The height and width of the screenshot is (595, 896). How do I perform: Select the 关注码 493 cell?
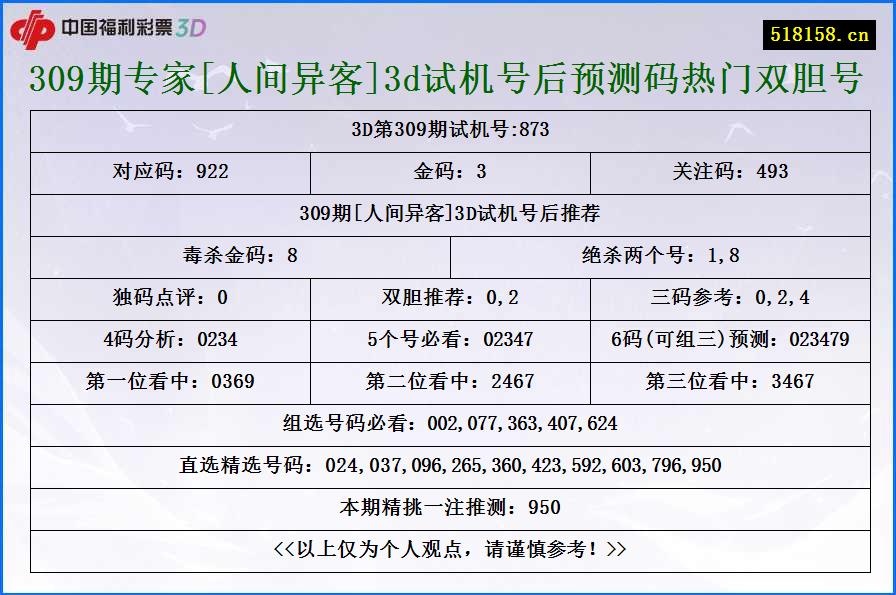[x=730, y=171]
